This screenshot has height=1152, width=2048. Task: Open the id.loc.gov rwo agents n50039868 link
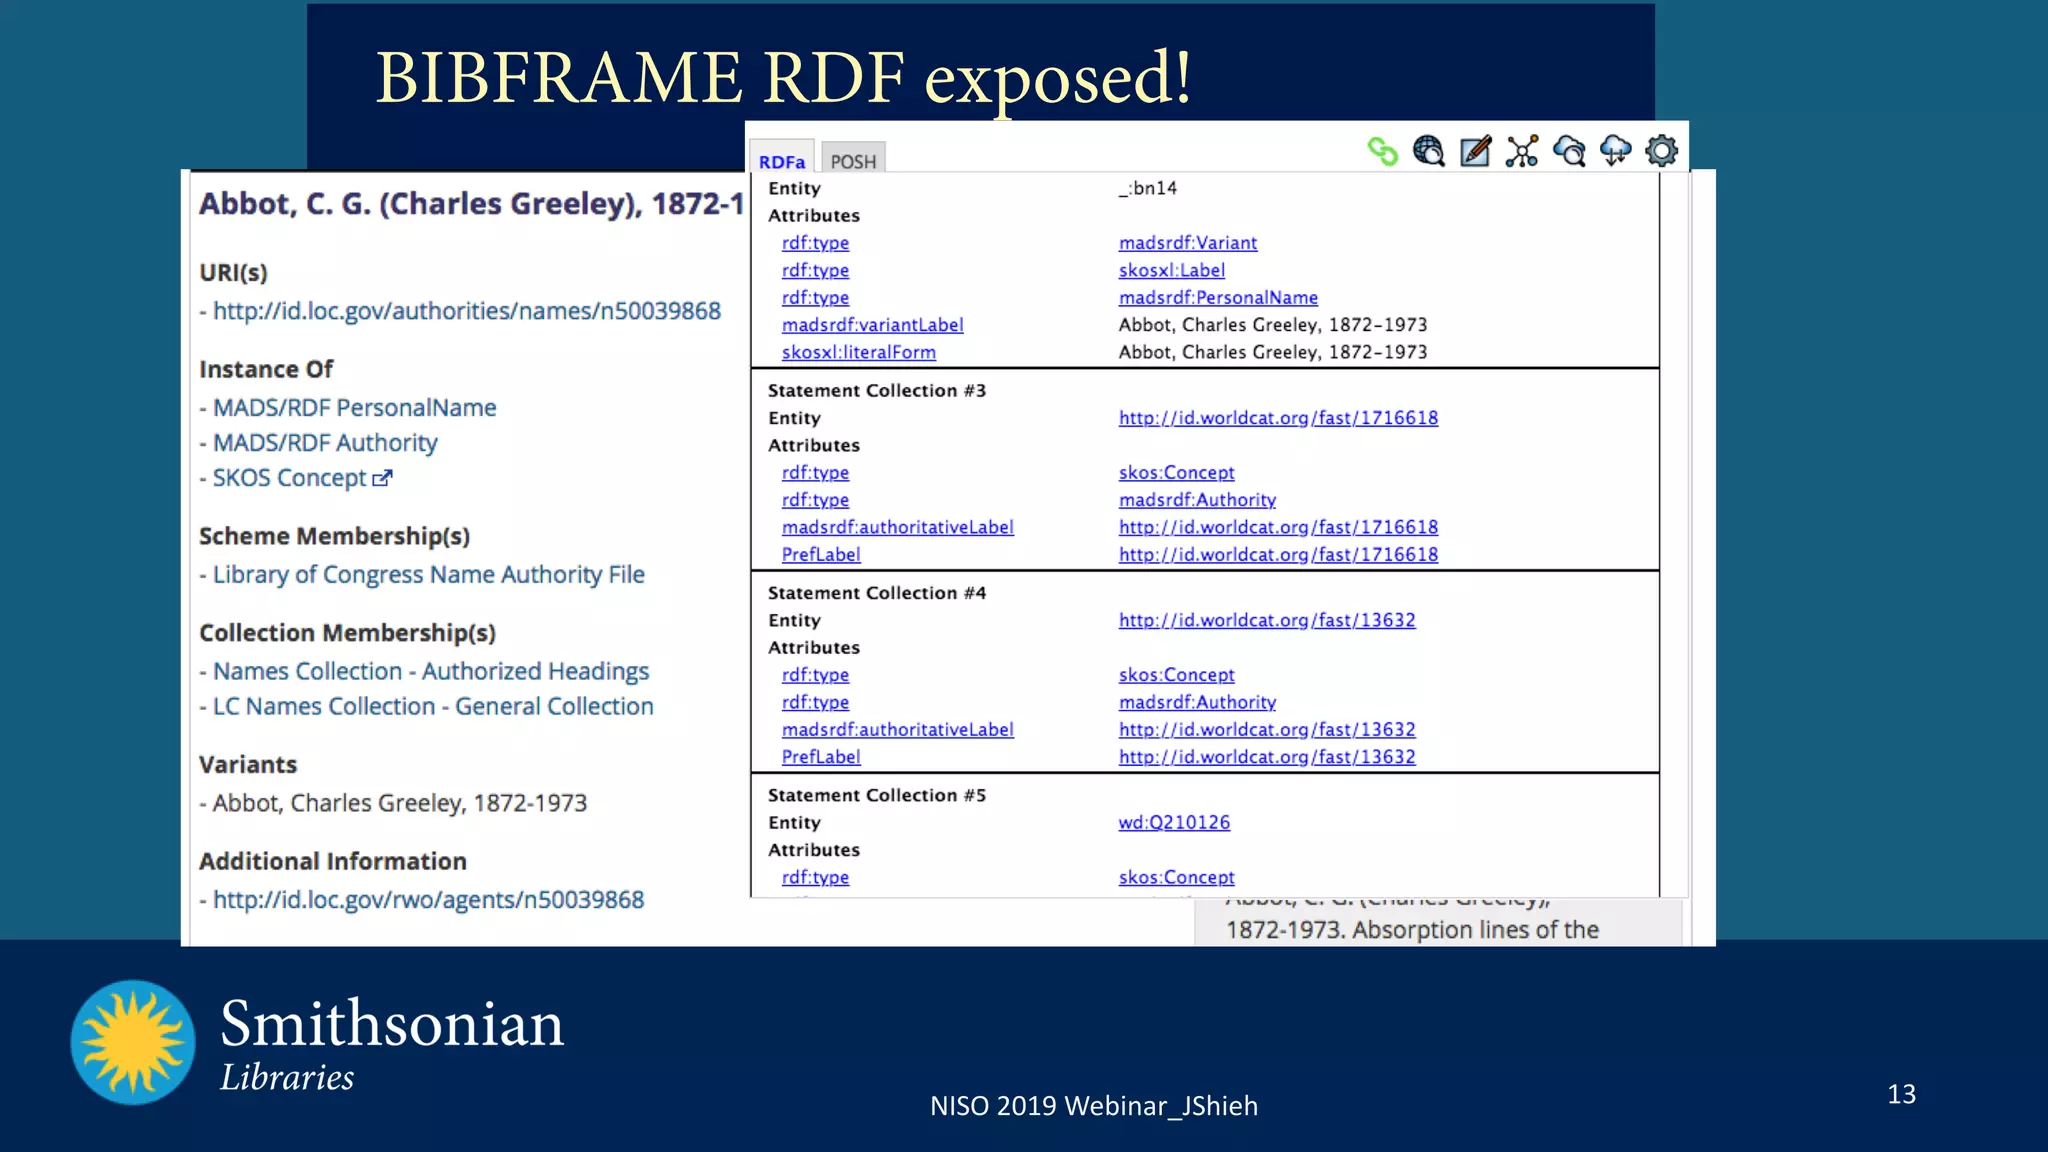click(429, 900)
